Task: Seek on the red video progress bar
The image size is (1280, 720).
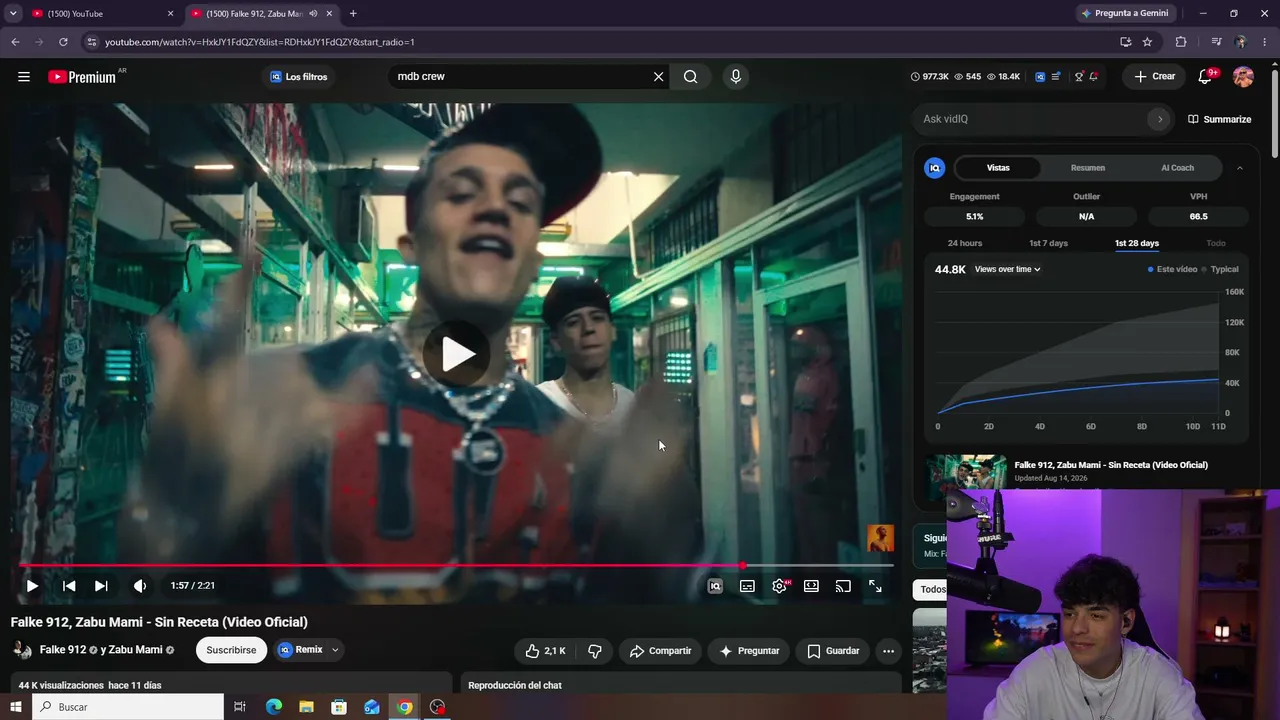Action: 456,566
